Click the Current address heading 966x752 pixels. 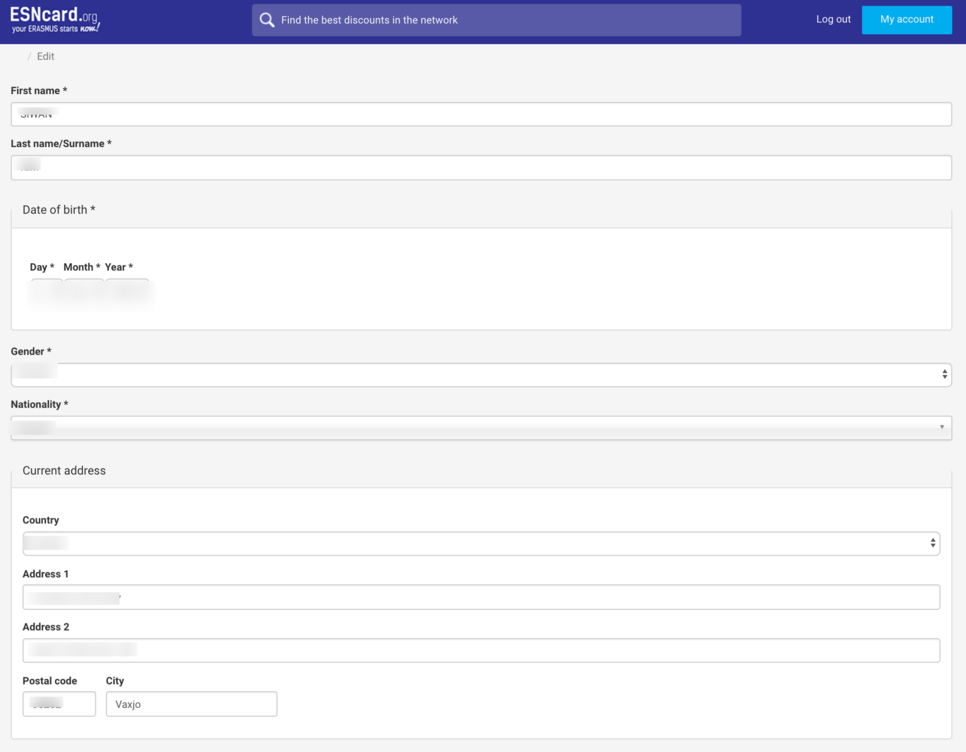pos(64,471)
